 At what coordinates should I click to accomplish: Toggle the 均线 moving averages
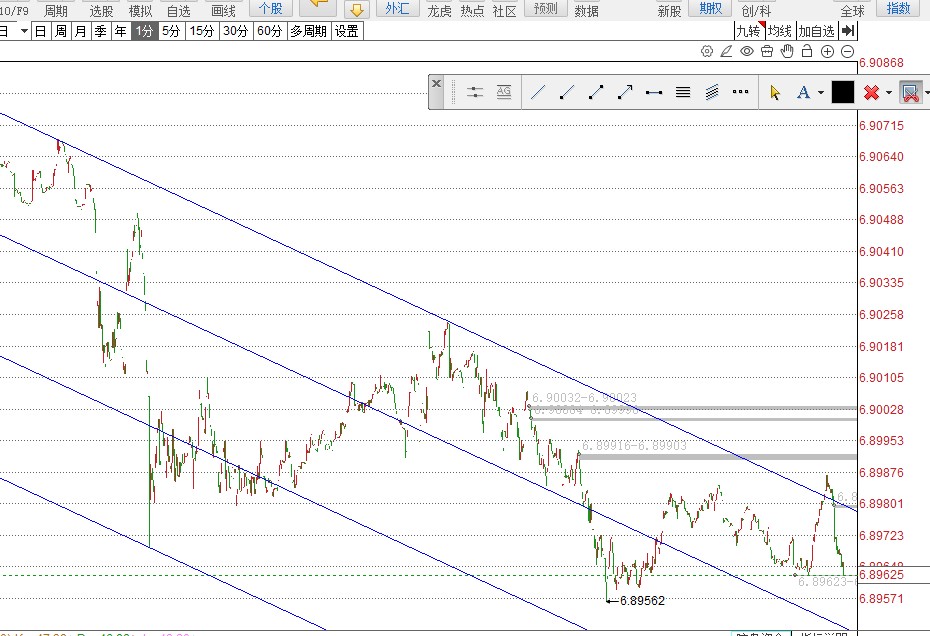coord(780,31)
